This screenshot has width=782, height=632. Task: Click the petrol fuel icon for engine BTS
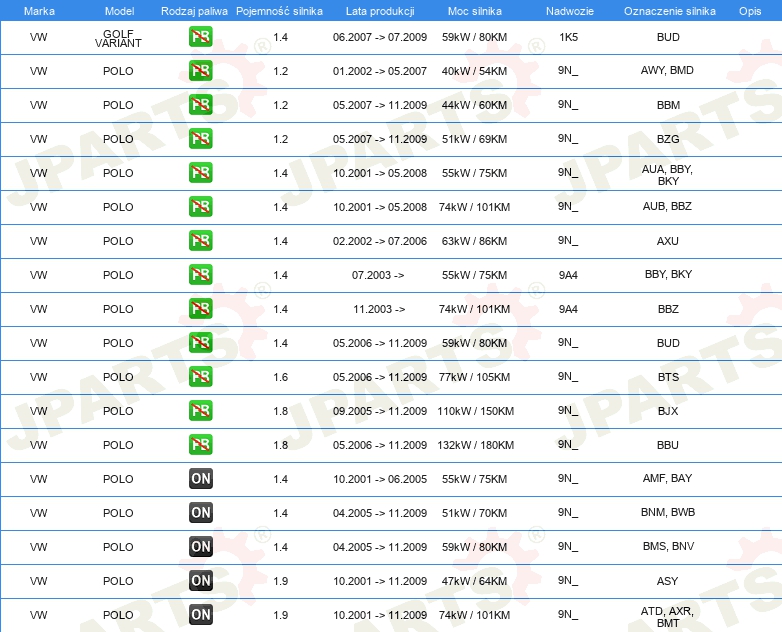pyautogui.click(x=200, y=377)
